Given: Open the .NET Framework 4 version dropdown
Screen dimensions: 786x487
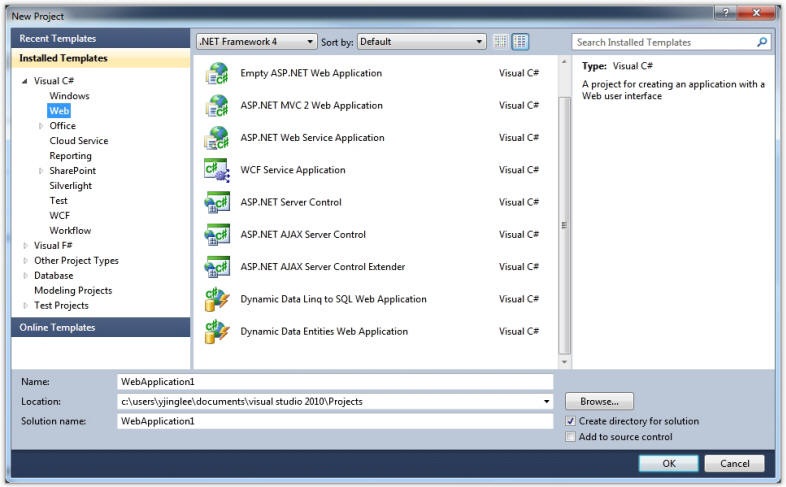Looking at the screenshot, I should point(257,42).
